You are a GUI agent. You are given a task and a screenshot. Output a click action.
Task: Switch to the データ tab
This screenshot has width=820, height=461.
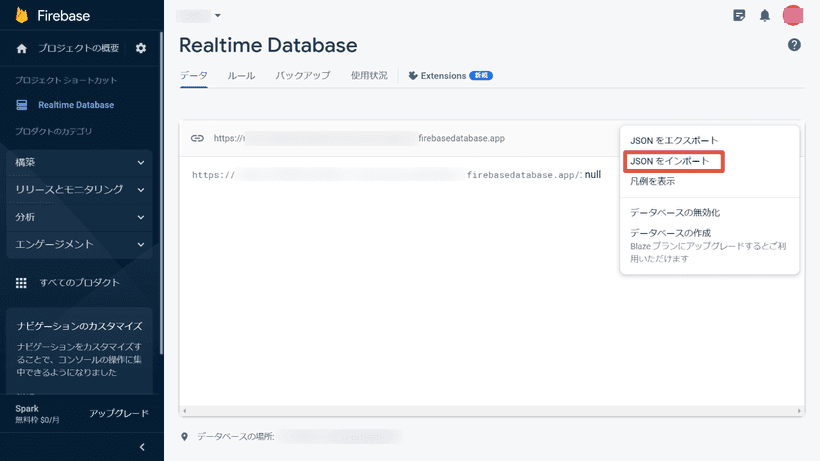[x=193, y=76]
